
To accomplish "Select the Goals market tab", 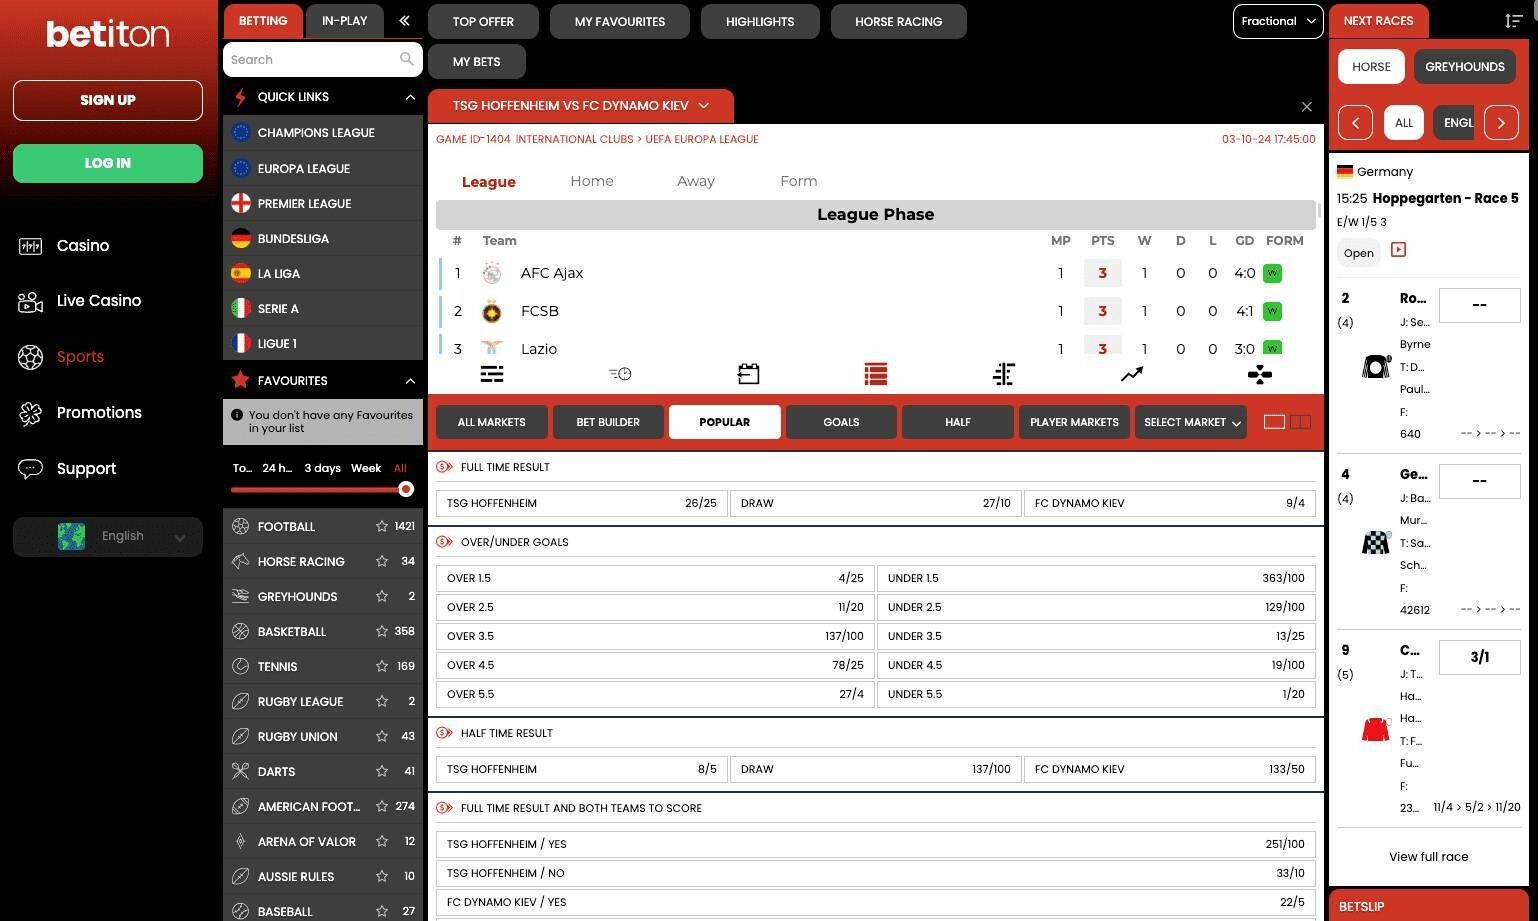I will (841, 422).
